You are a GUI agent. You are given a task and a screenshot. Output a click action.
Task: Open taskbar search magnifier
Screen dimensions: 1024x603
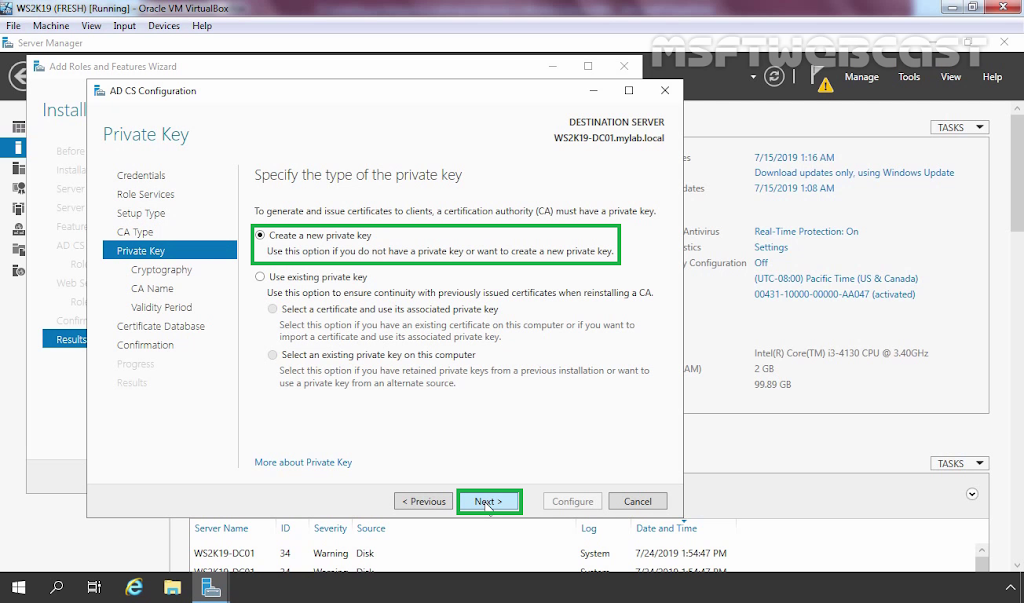[x=56, y=587]
